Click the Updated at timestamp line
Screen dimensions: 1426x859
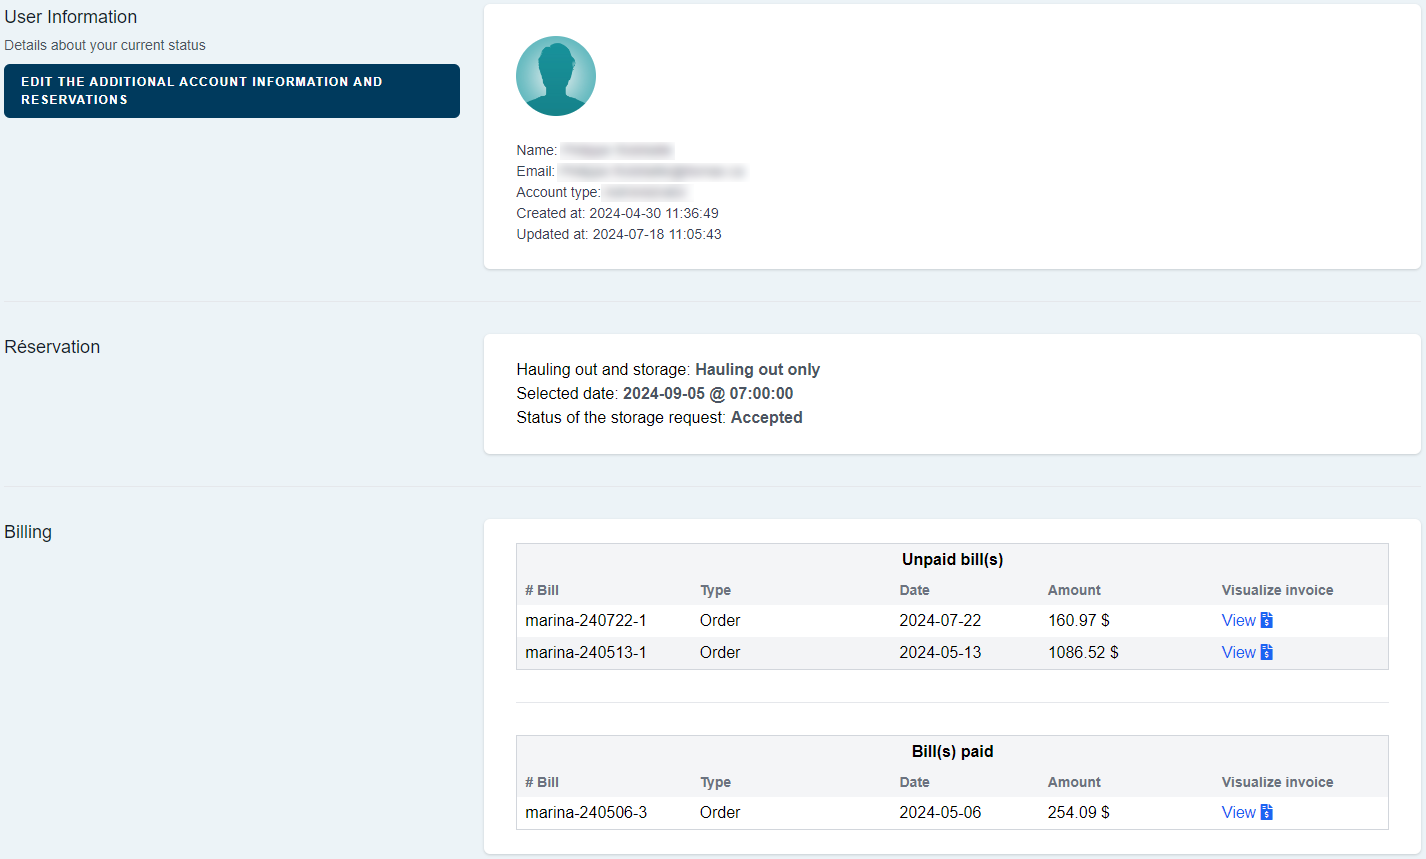pos(618,234)
